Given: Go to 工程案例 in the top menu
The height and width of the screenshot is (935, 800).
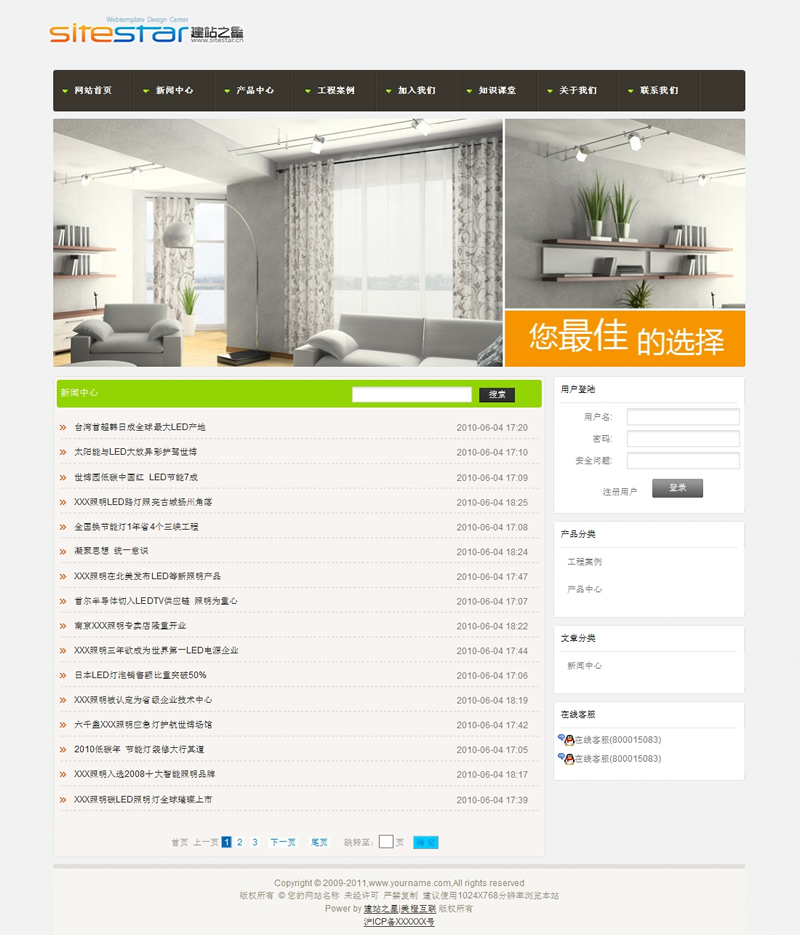Looking at the screenshot, I should [336, 91].
